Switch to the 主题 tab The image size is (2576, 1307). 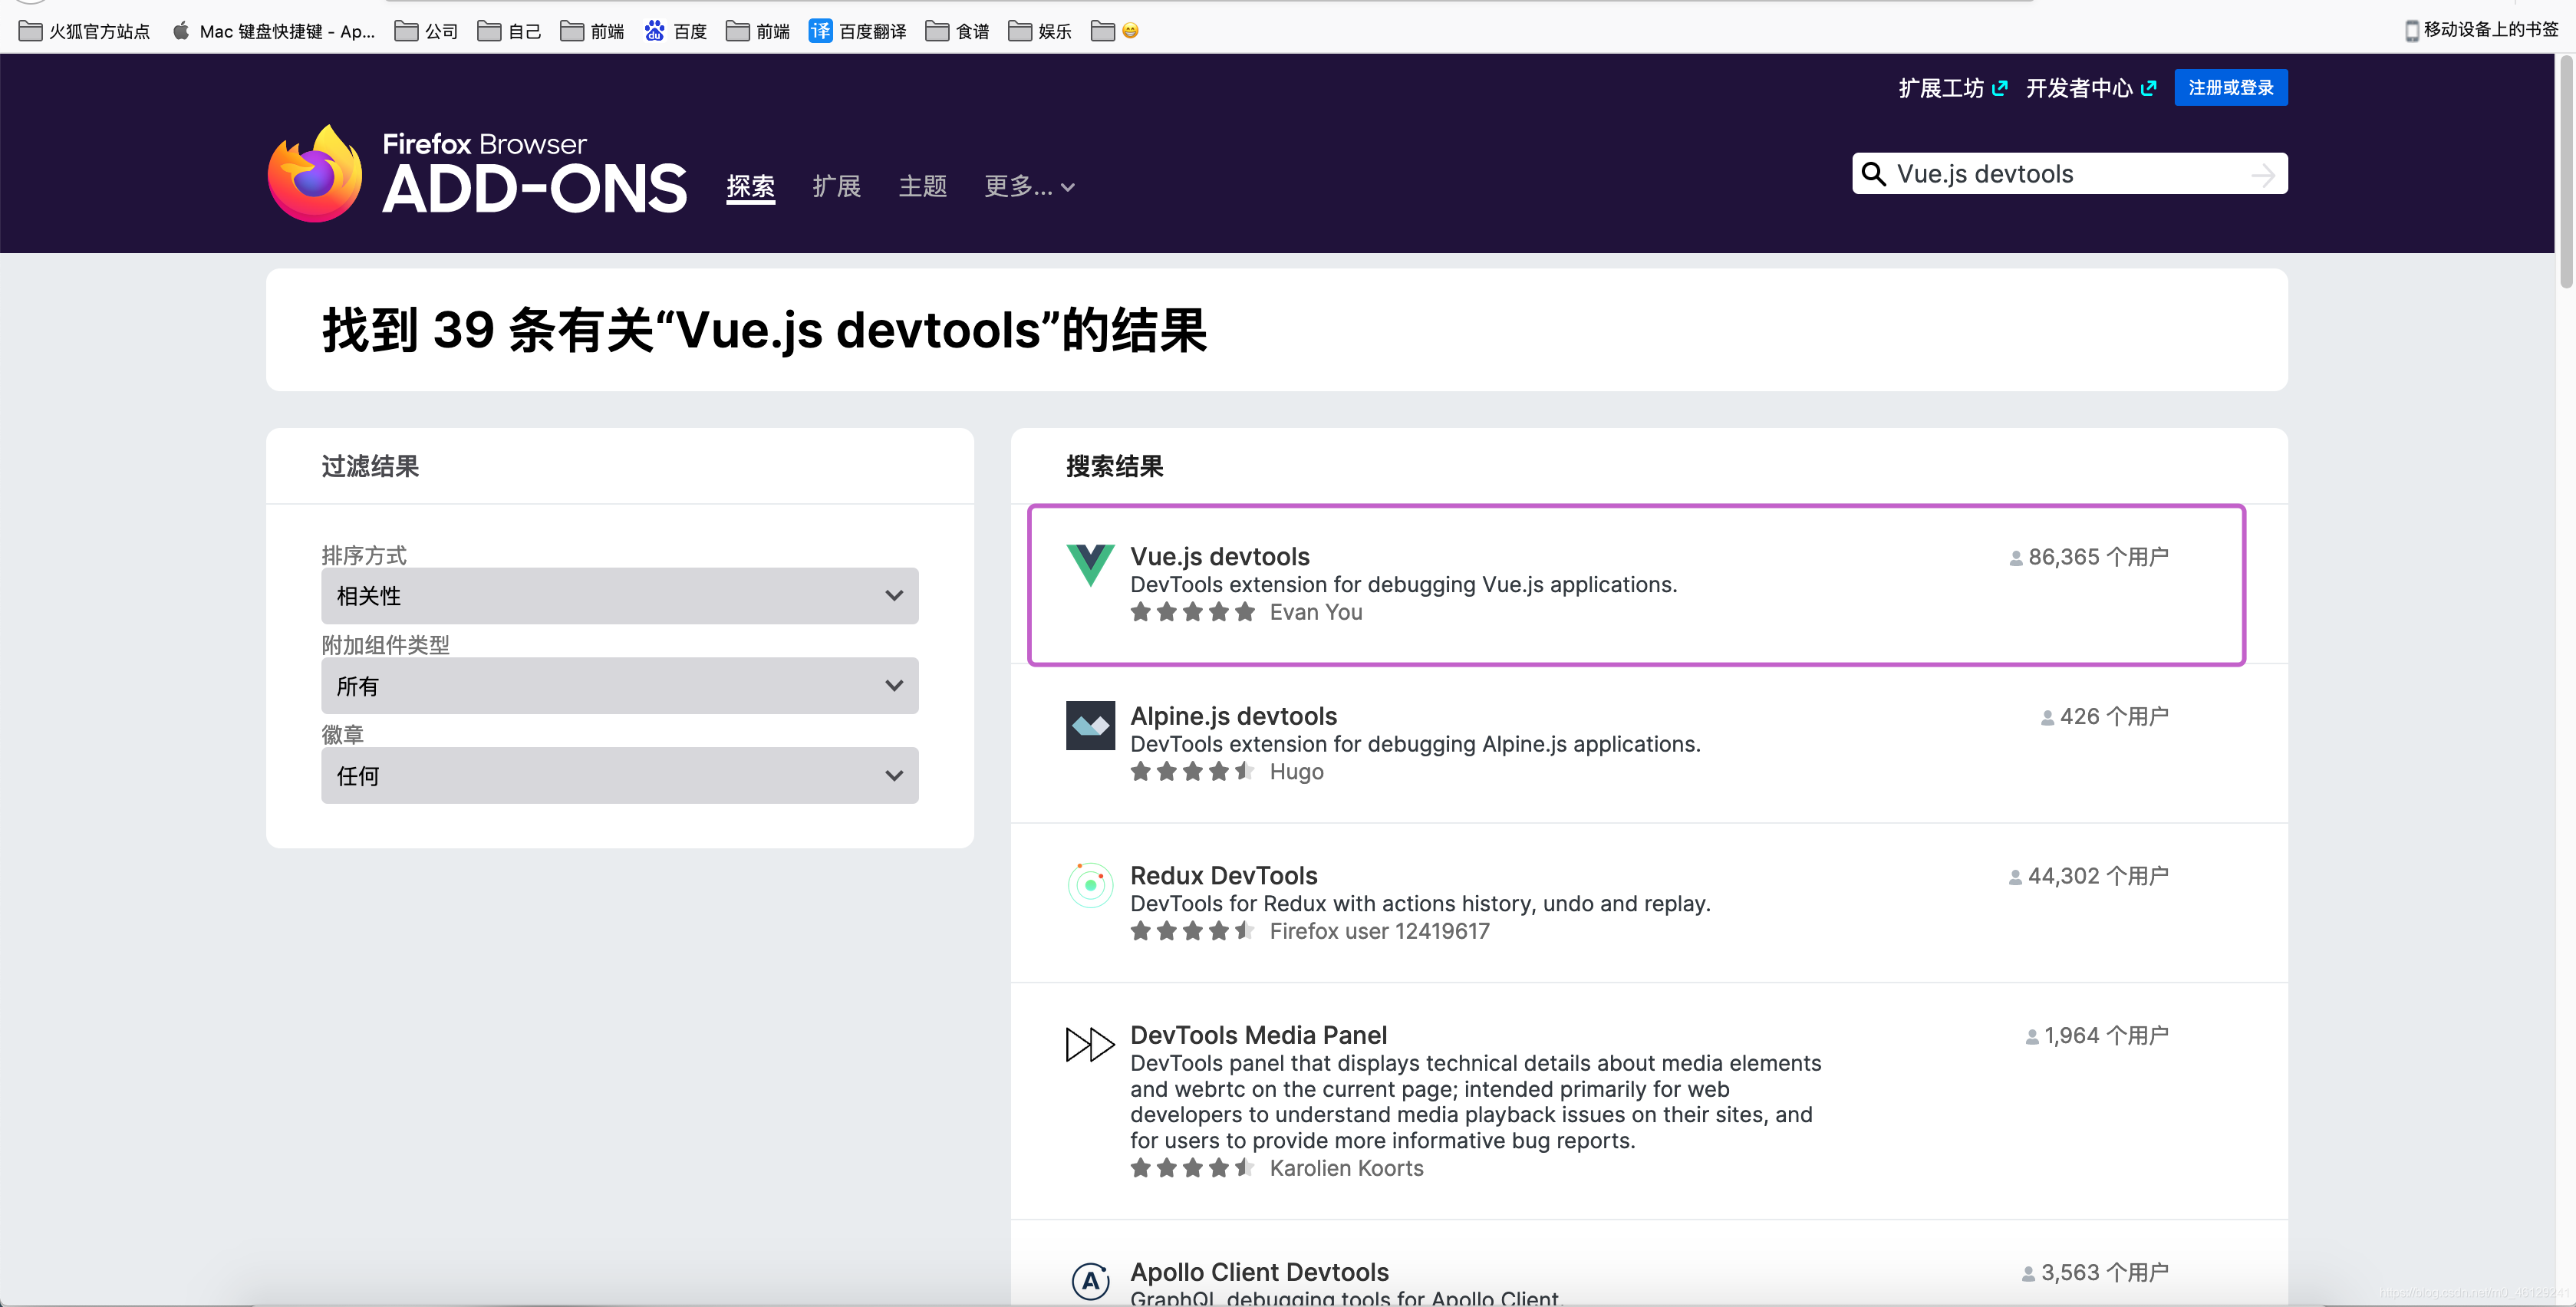[x=922, y=186]
